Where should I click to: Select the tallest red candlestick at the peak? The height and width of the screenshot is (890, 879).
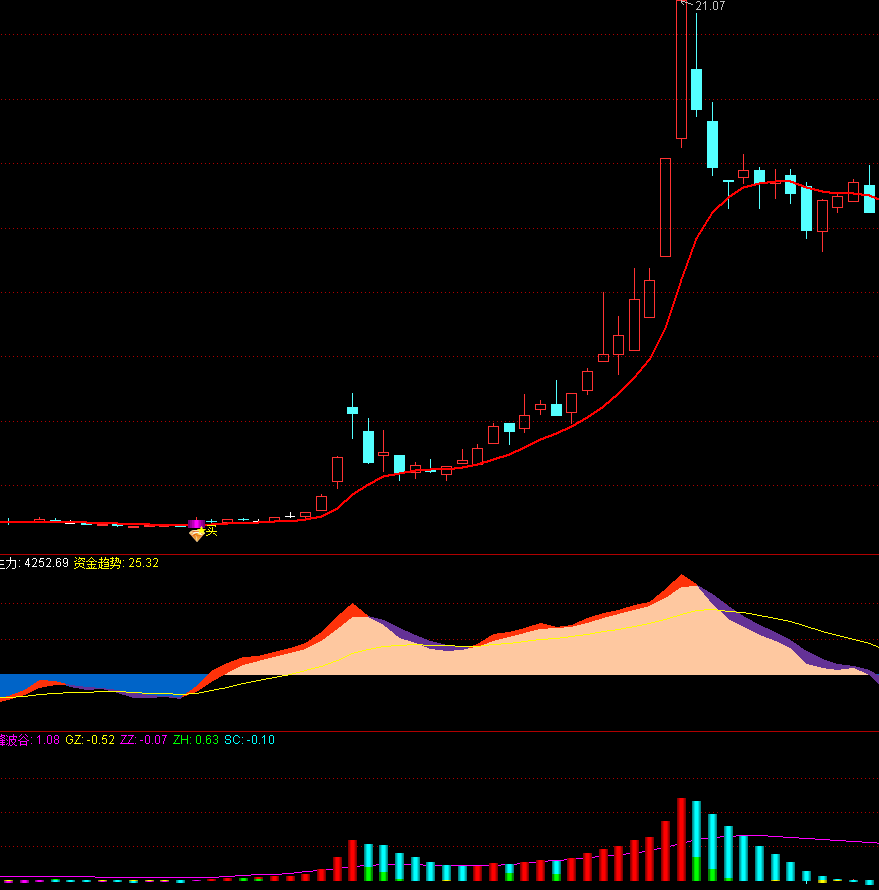point(682,70)
